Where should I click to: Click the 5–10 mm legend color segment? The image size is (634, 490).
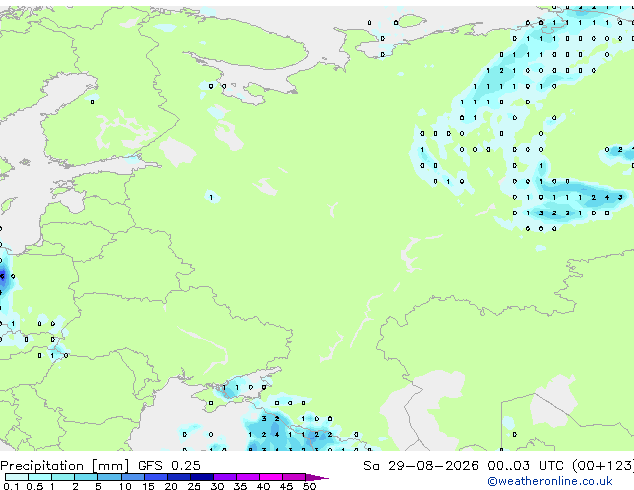[x=109, y=477]
